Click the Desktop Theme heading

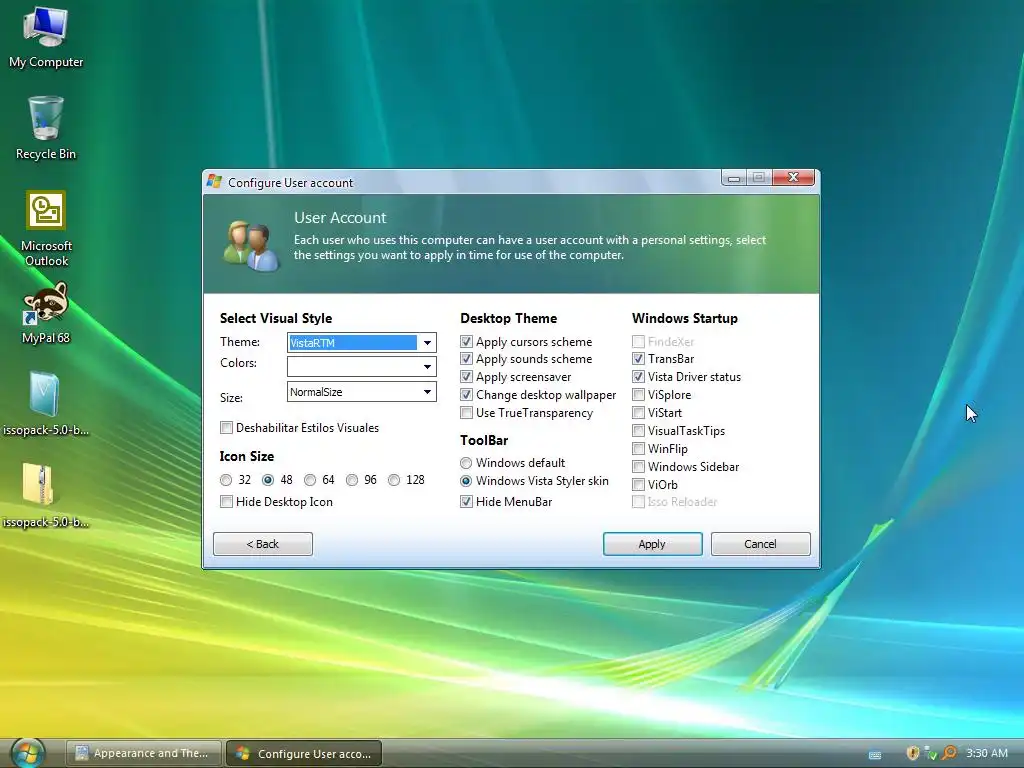[x=508, y=318]
